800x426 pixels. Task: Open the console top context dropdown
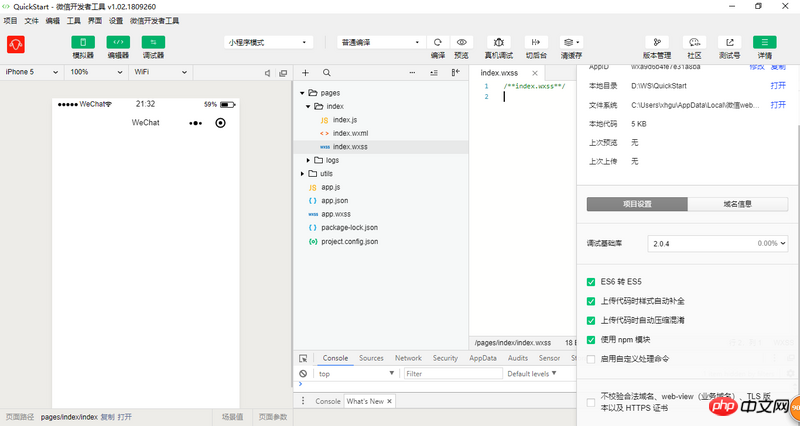pyautogui.click(x=355, y=373)
